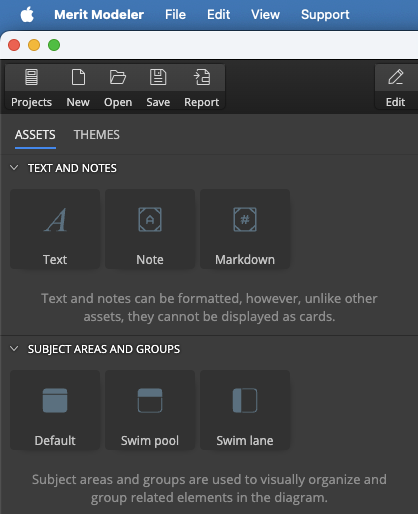The width and height of the screenshot is (418, 514).
Task: Pick the Swim lane group tile
Action: [x=245, y=410]
